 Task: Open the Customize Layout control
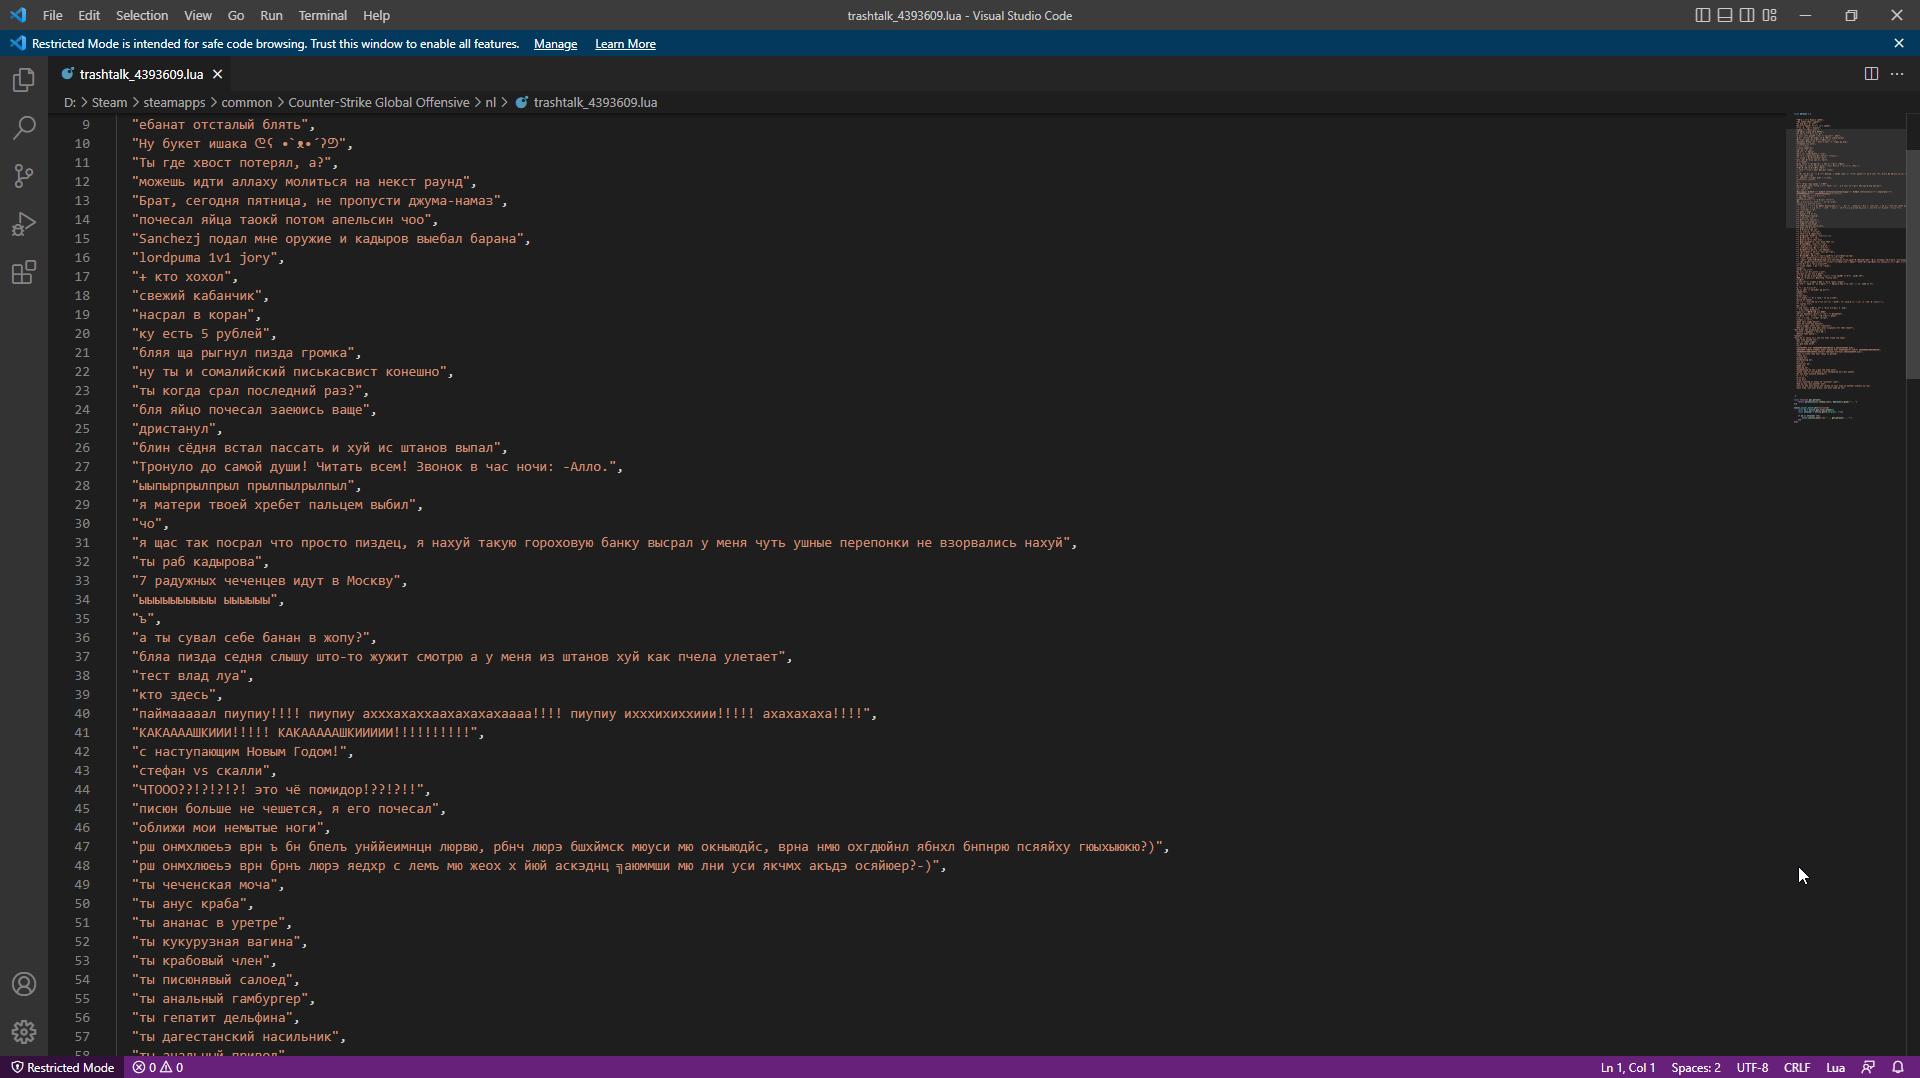[x=1770, y=15]
